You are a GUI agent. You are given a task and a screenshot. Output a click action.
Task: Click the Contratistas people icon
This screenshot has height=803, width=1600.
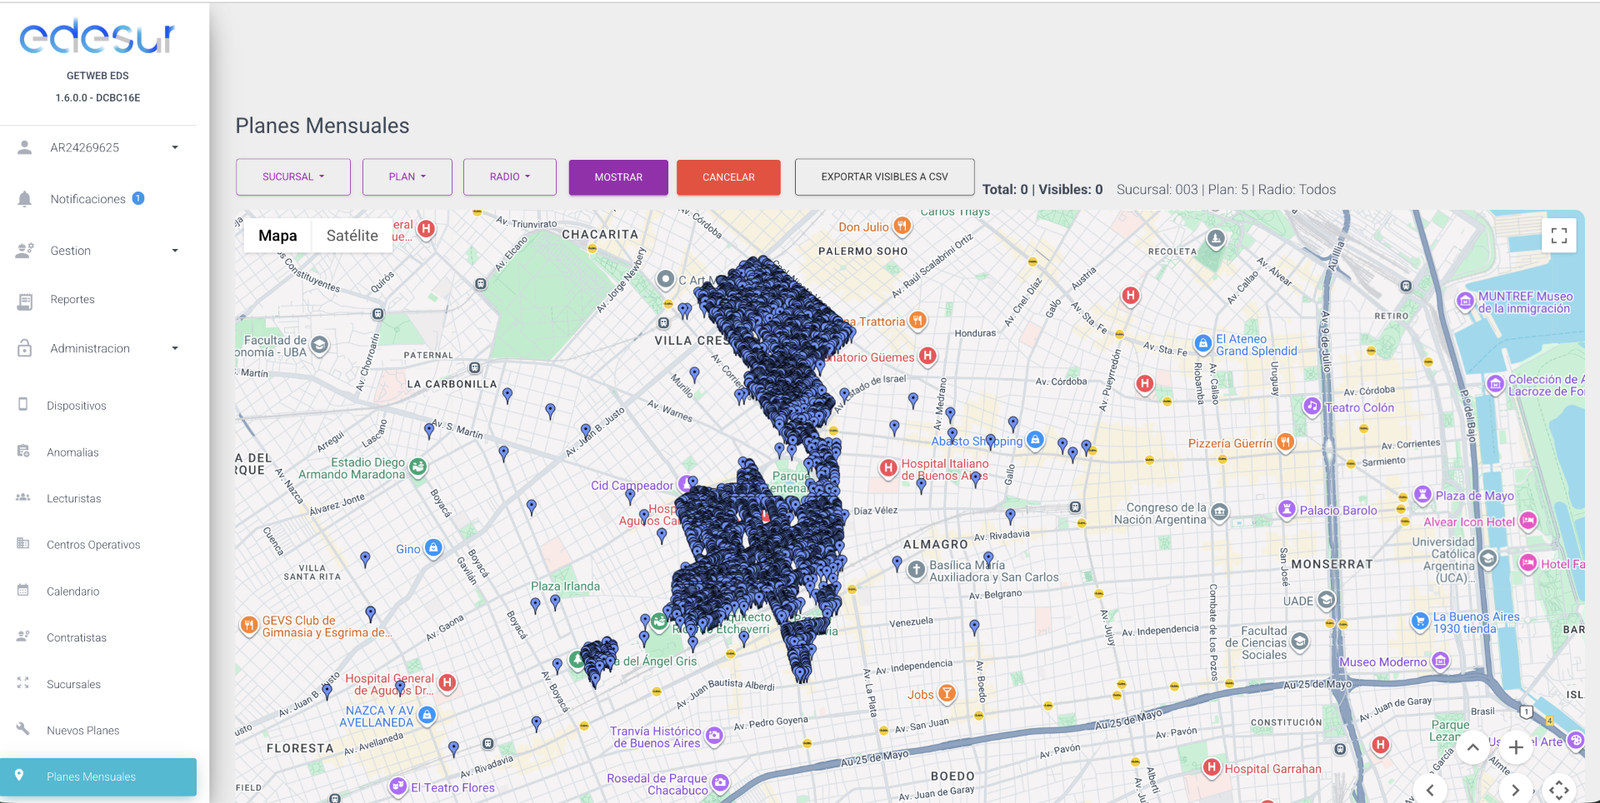click(x=23, y=636)
